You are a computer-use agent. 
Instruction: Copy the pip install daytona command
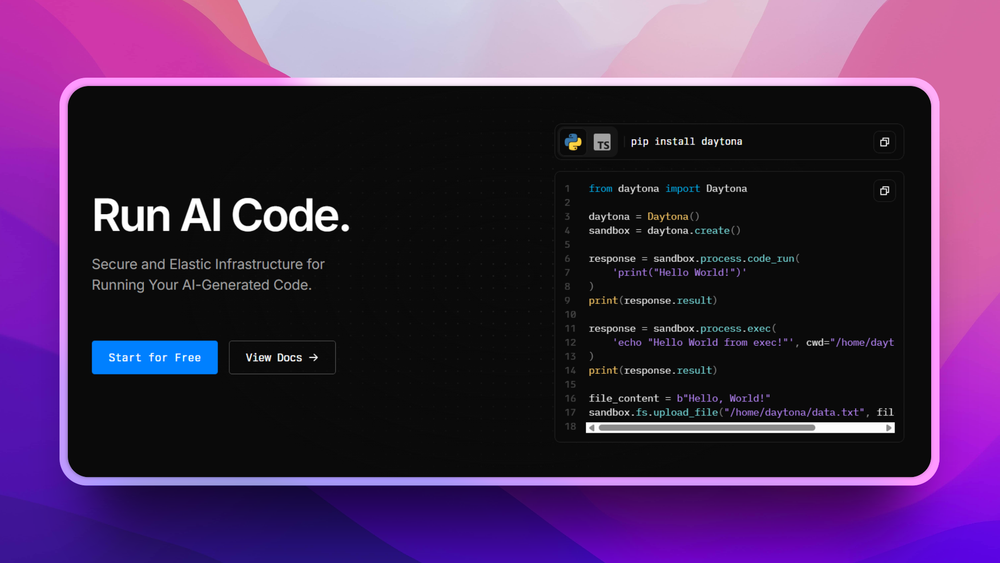tap(884, 142)
